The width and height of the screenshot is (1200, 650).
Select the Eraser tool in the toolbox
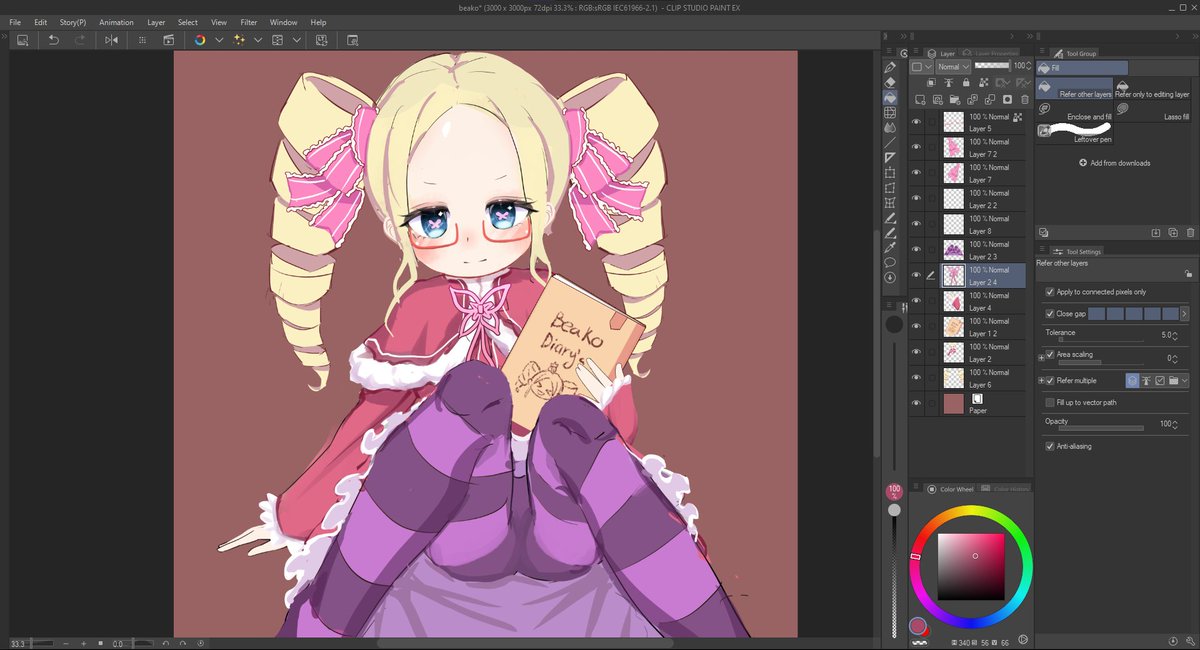click(890, 82)
